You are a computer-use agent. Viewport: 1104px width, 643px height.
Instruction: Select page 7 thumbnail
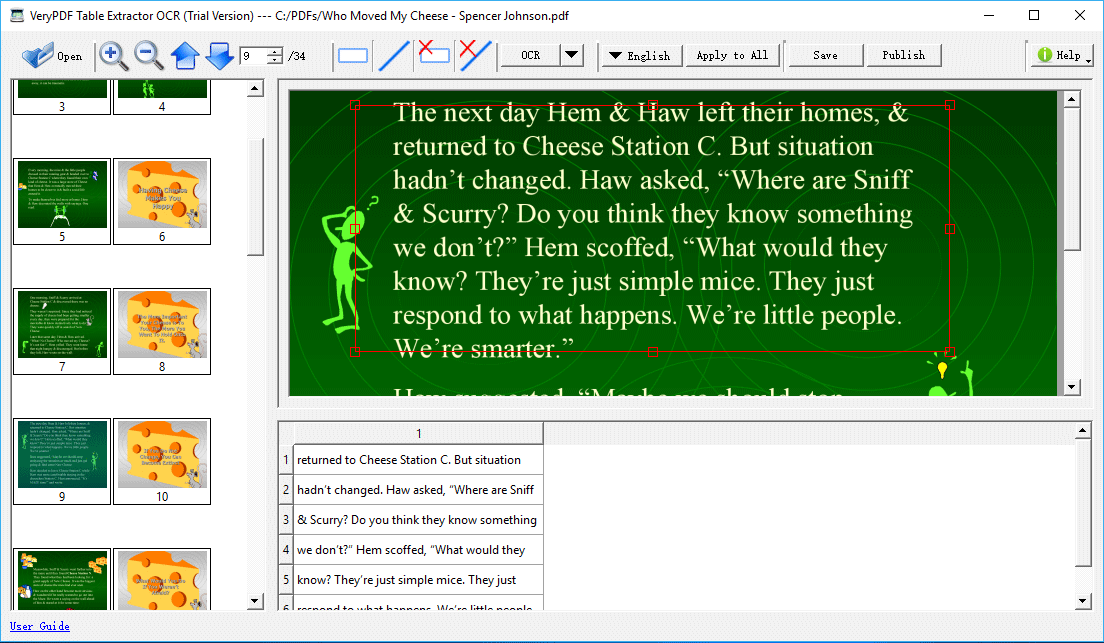pyautogui.click(x=62, y=331)
